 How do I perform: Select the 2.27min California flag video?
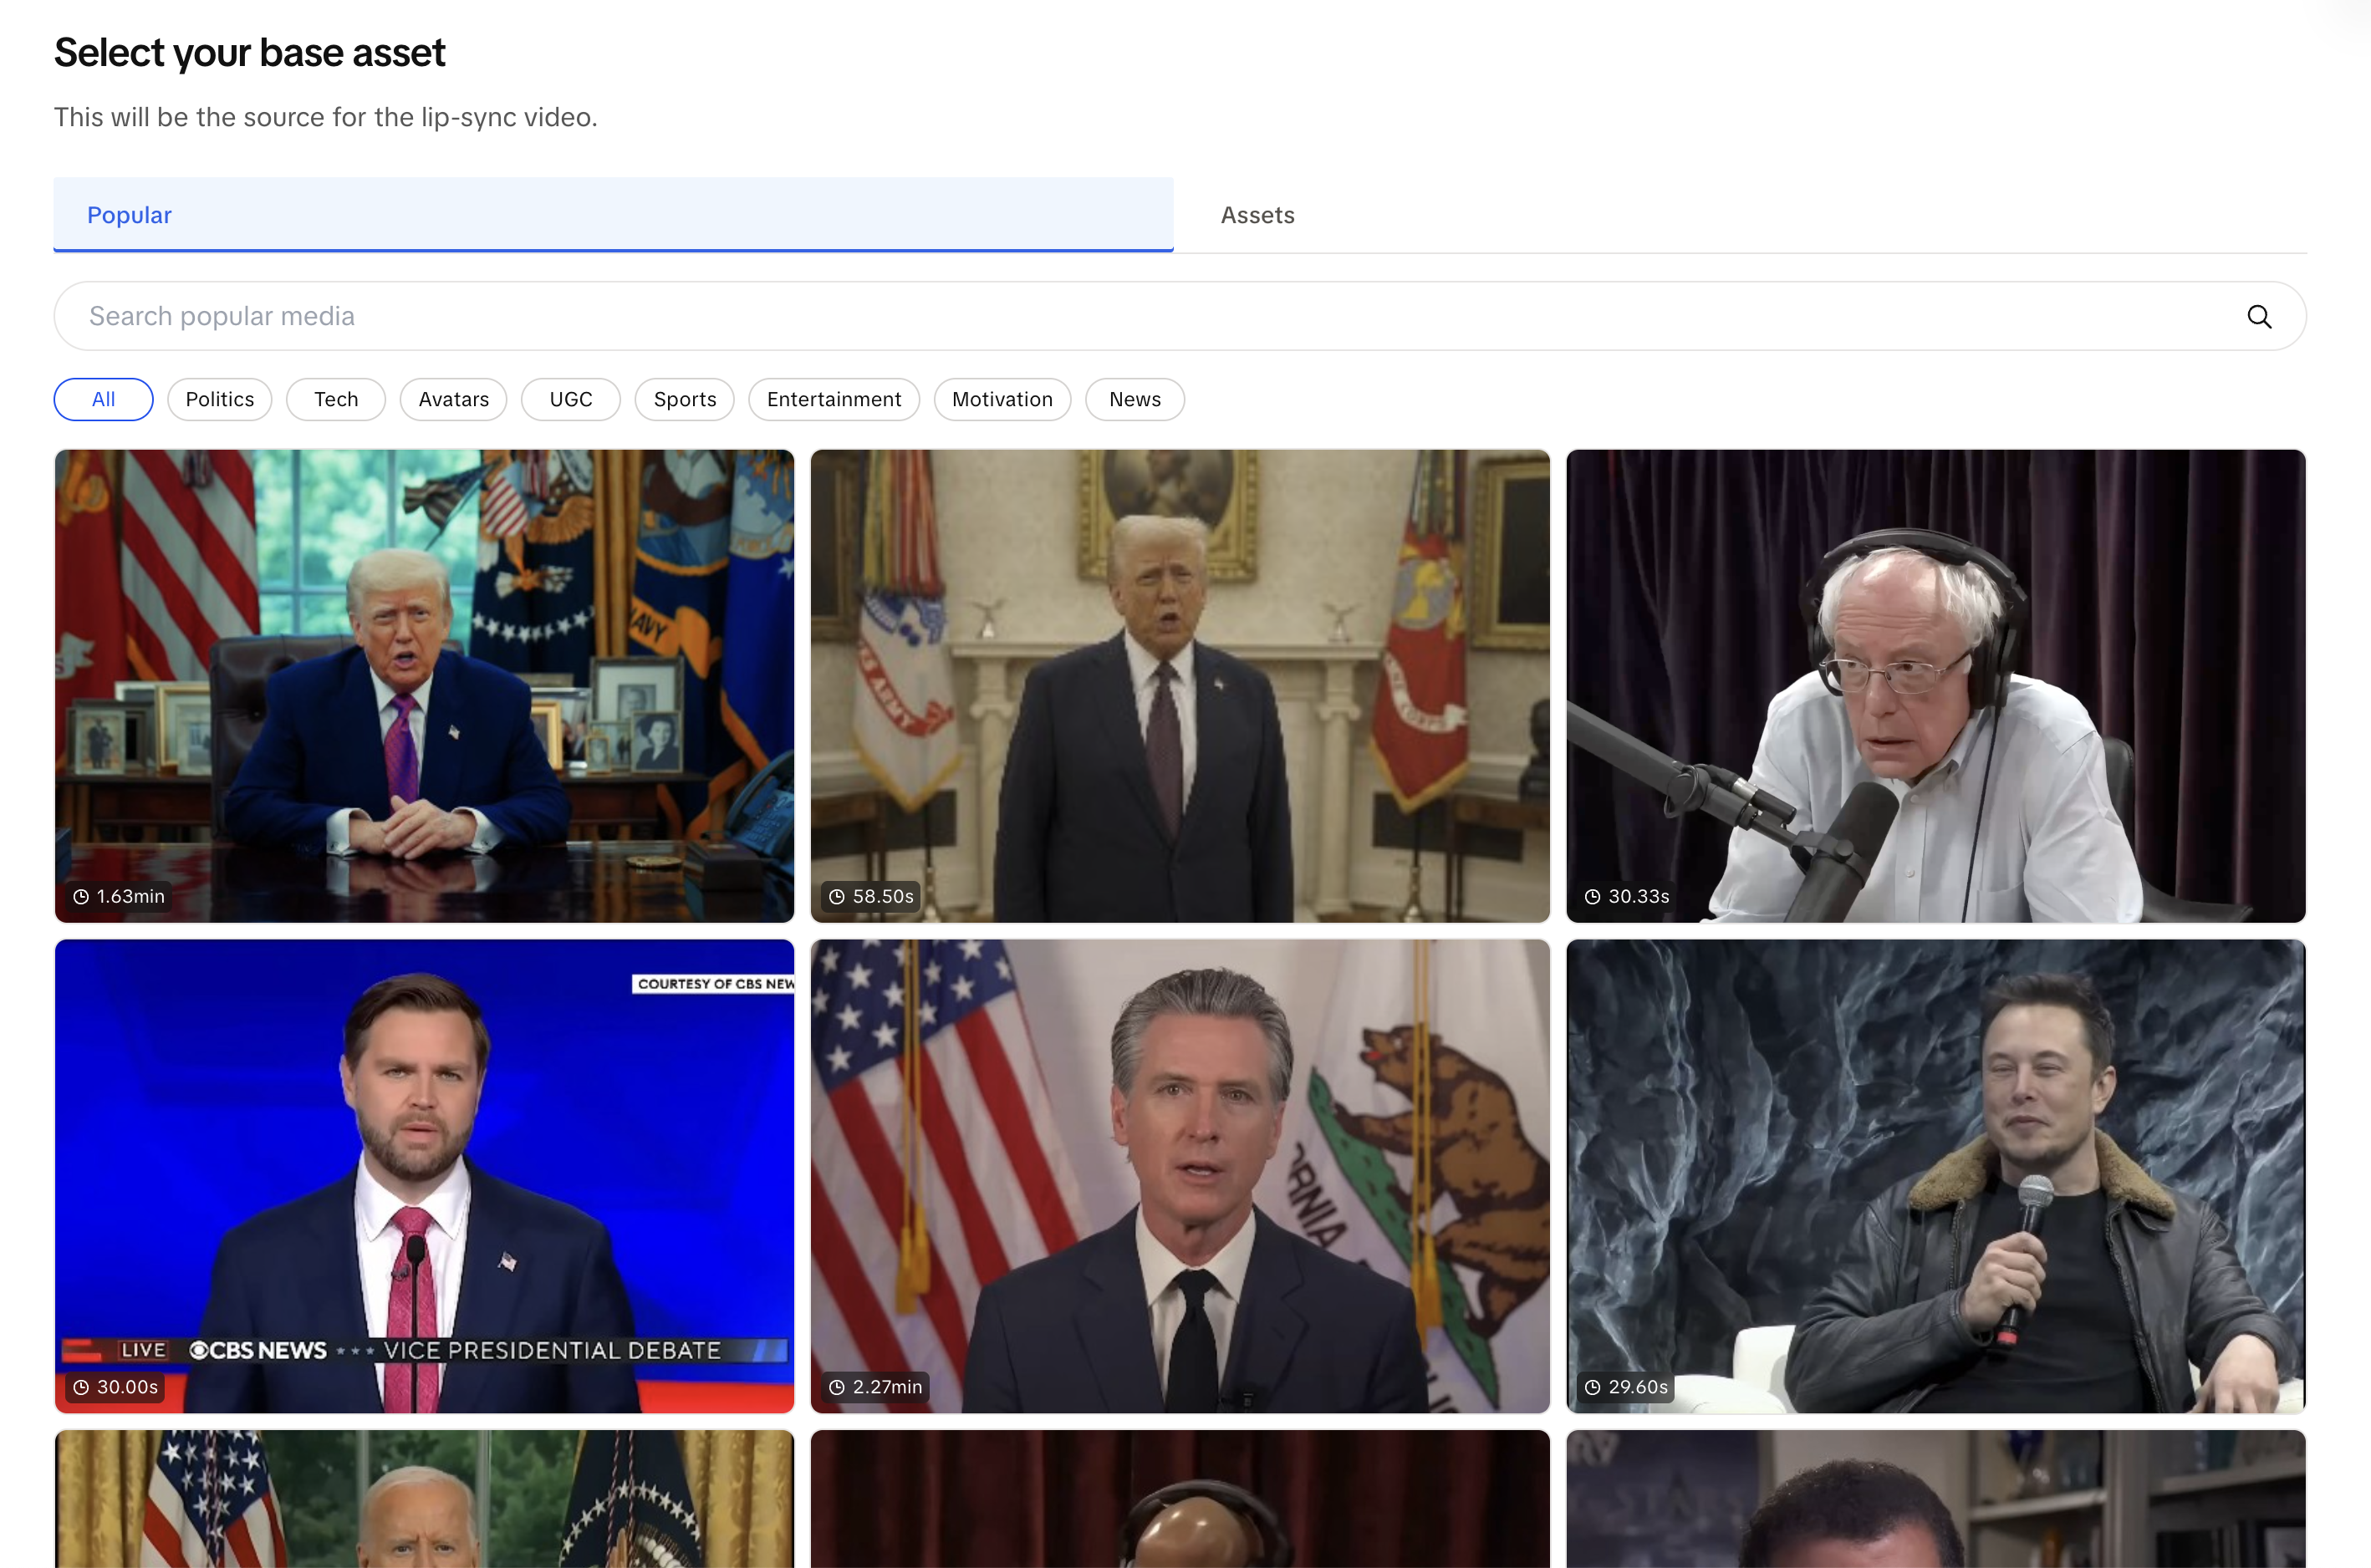pyautogui.click(x=1180, y=1176)
